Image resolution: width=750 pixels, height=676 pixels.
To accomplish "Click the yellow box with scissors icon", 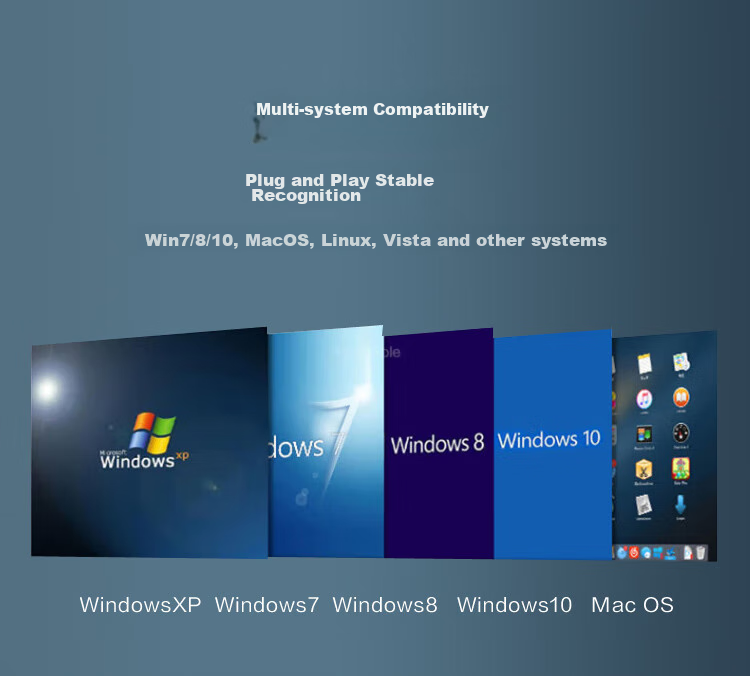I will tap(644, 469).
